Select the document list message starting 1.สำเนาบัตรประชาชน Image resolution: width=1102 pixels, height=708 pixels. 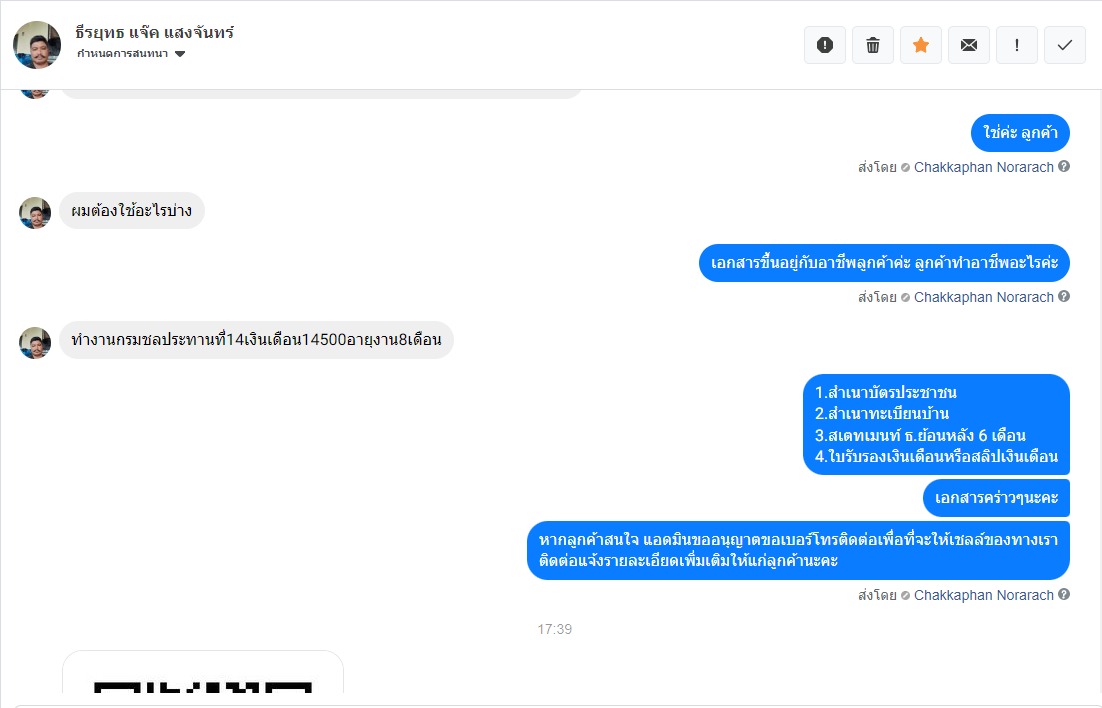936,424
